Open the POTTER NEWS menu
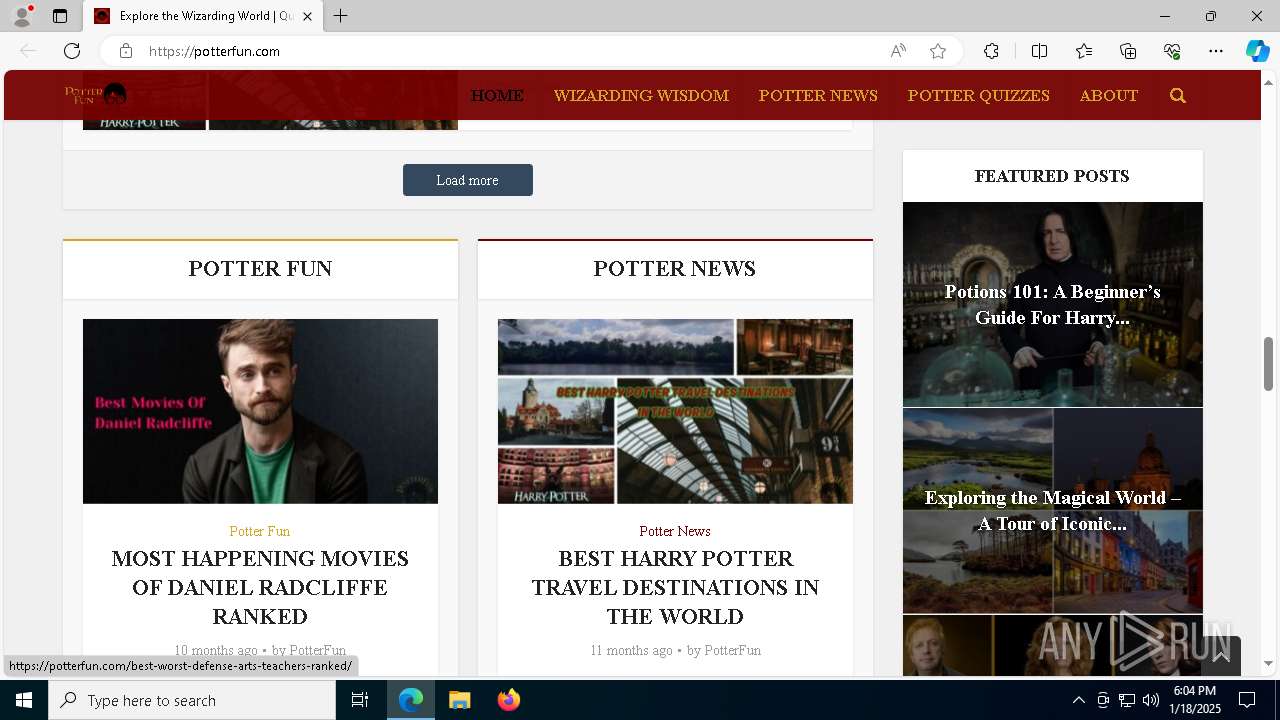This screenshot has width=1280, height=720. click(x=818, y=96)
